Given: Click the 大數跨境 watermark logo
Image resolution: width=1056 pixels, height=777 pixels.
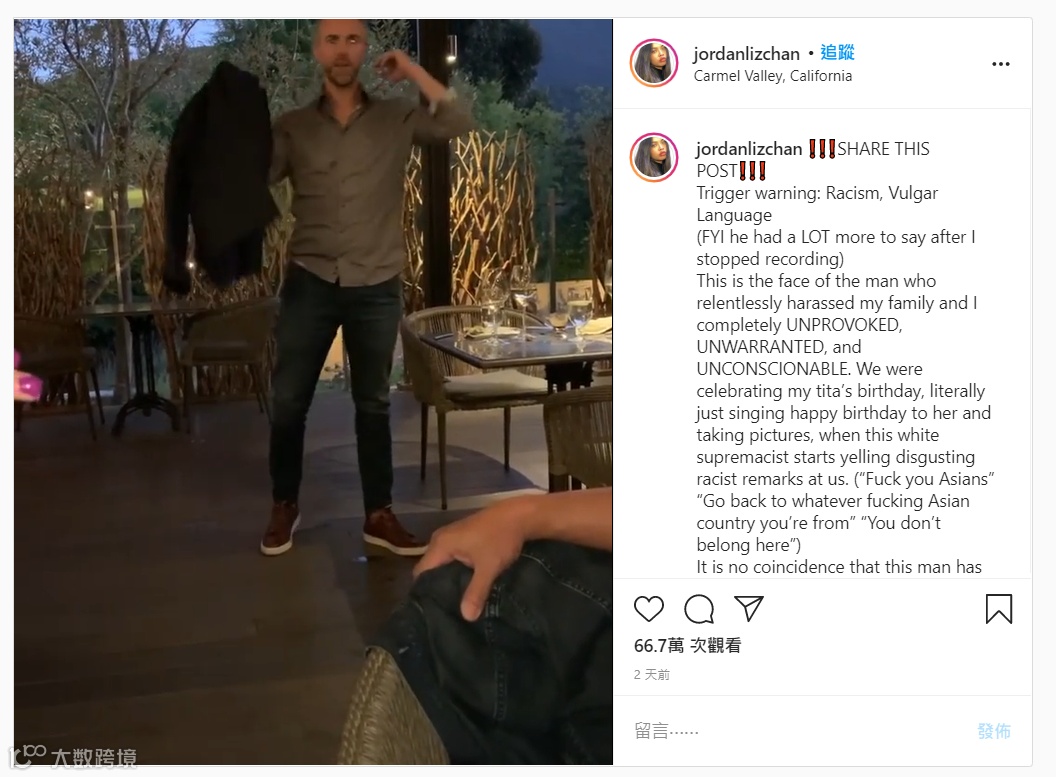Looking at the screenshot, I should (x=73, y=756).
